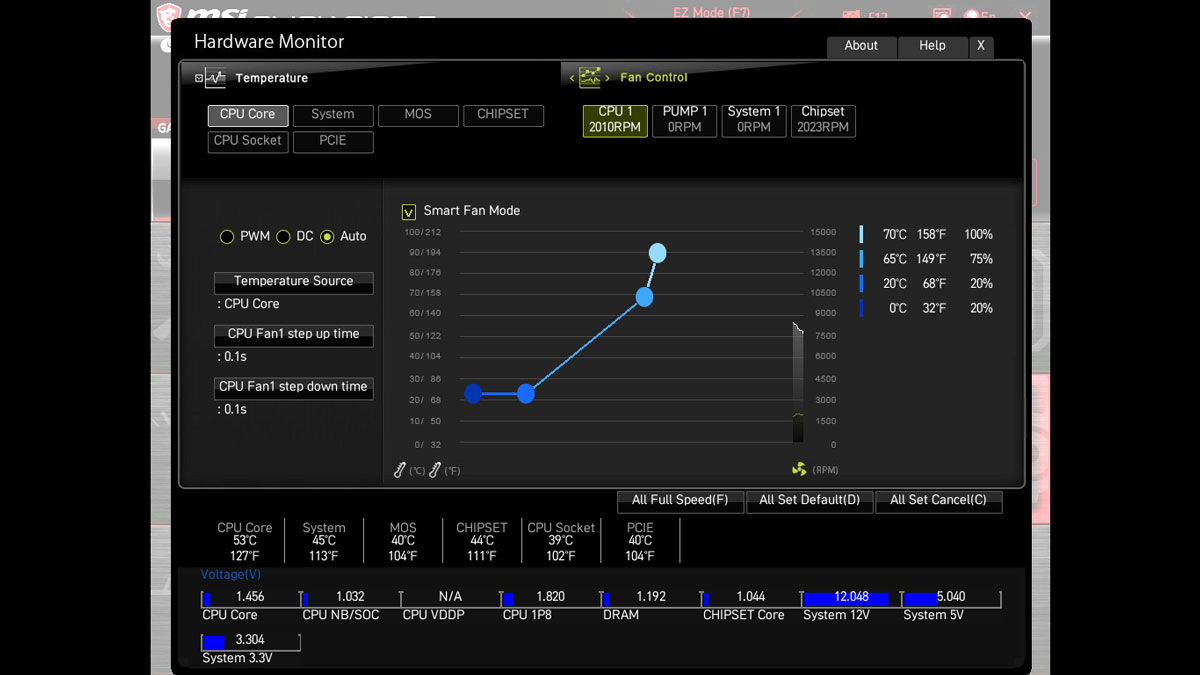Click the left arrow beside Fan Control
Viewport: 1200px width, 675px height.
[572, 78]
